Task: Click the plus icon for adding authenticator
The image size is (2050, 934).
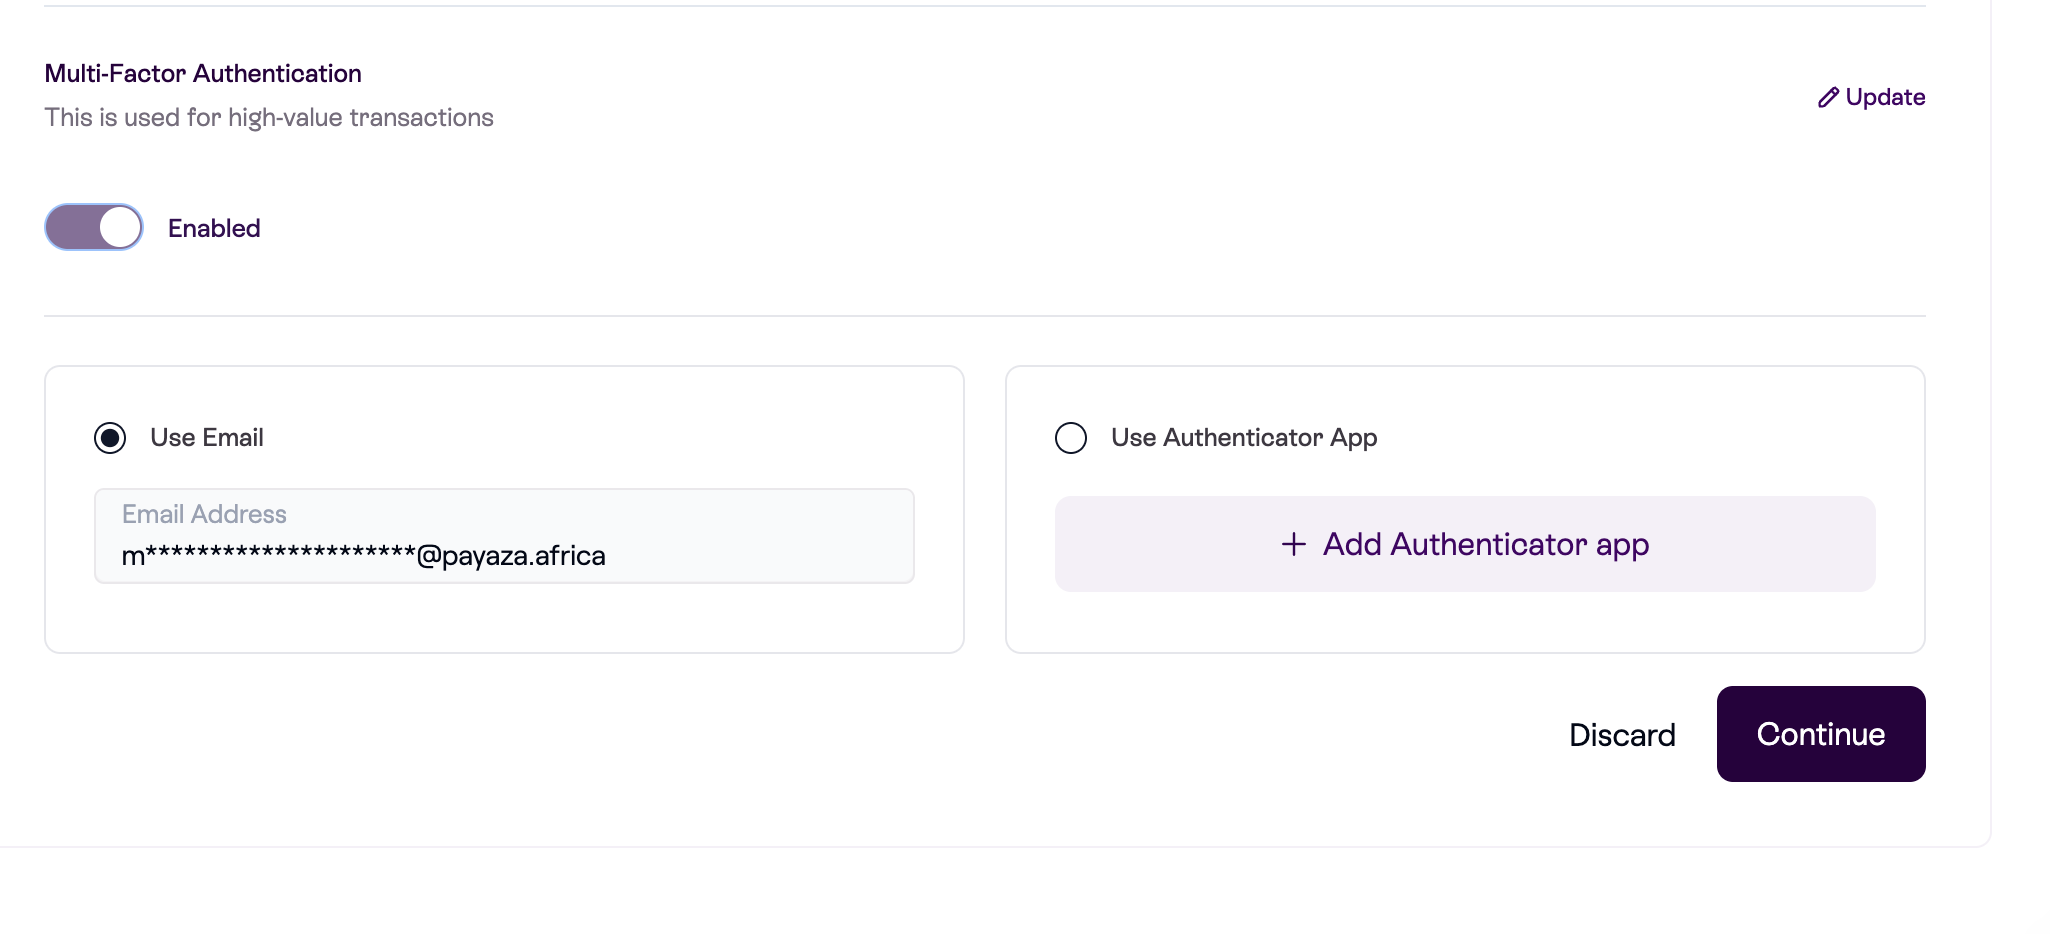Action: tap(1293, 544)
